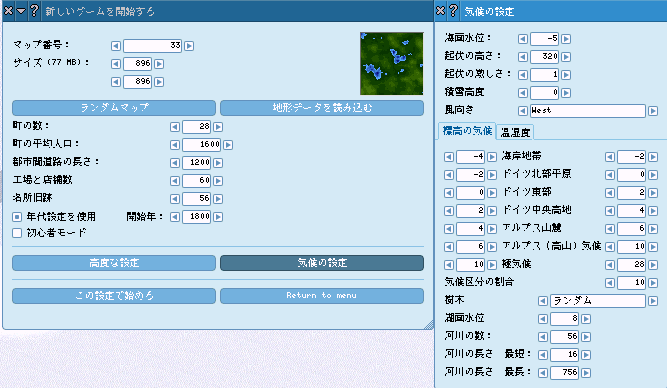Select next 樹木 tree option
This screenshot has height=388, width=667.
653,301
